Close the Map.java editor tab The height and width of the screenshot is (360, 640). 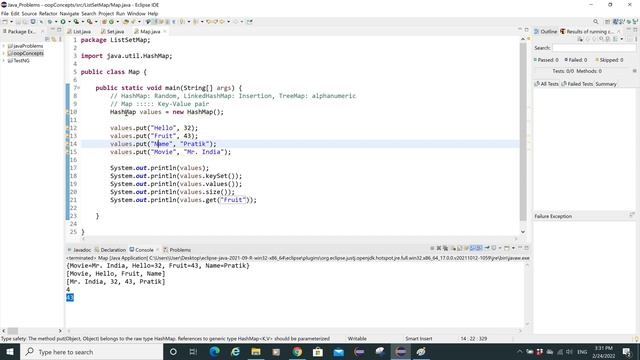165,31
